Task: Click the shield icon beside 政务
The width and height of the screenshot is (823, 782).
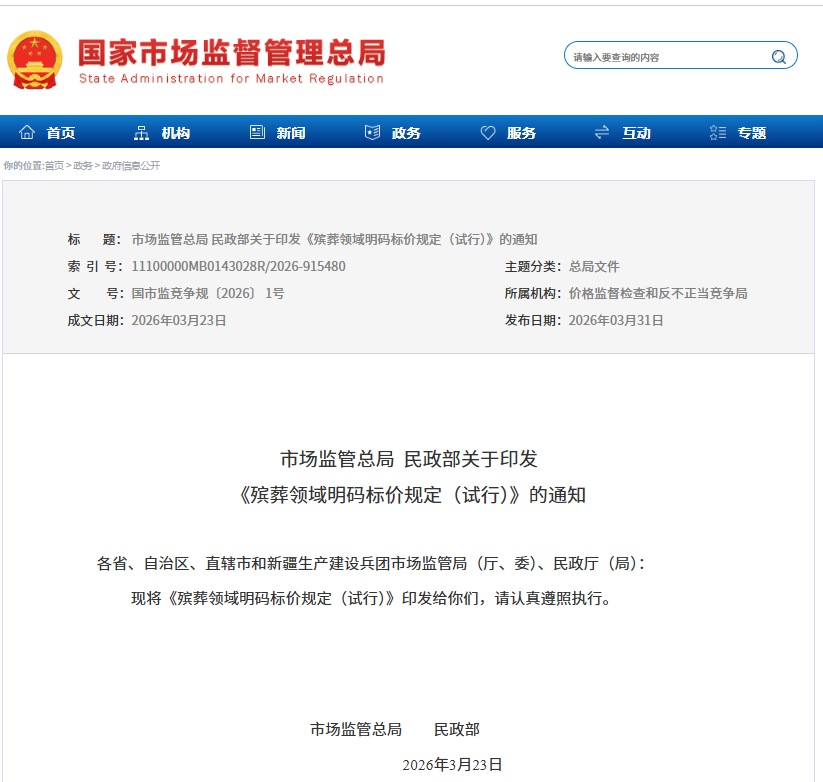Action: [x=373, y=133]
